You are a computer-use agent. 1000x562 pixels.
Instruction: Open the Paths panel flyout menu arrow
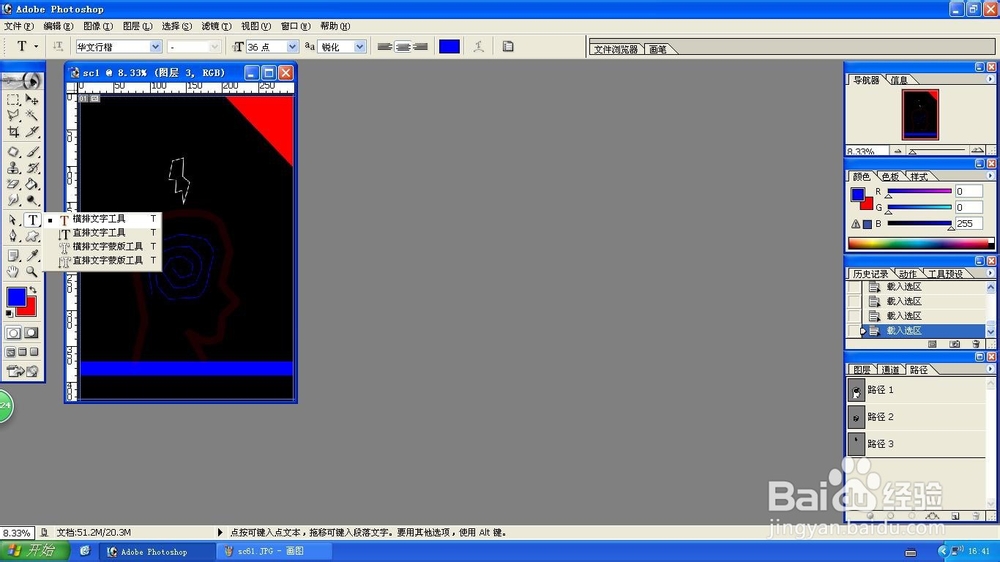[x=990, y=369]
